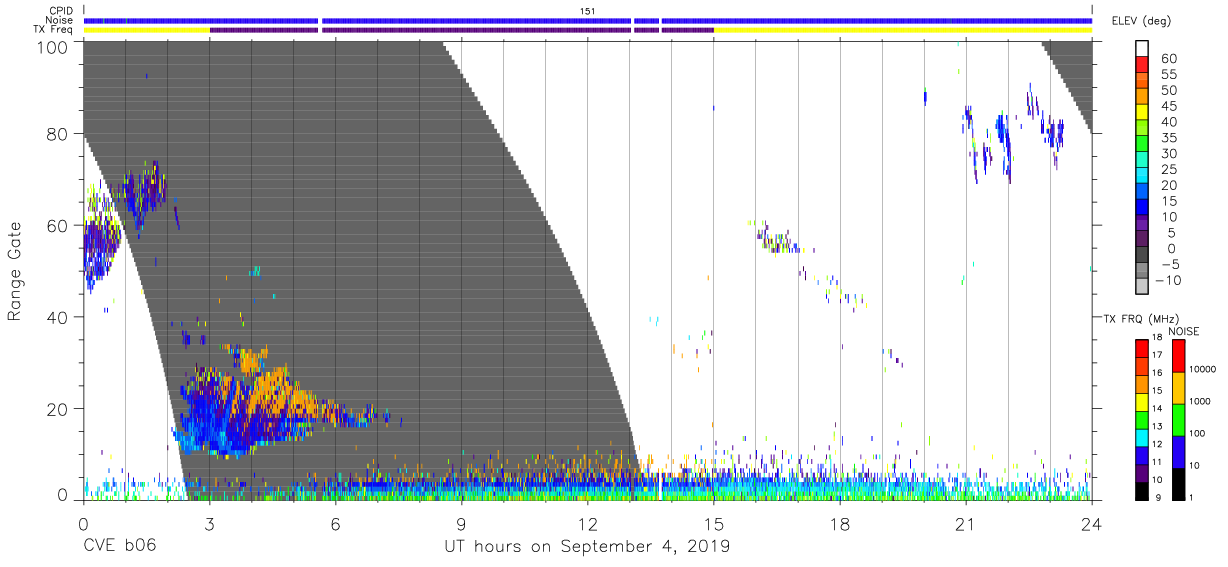1228x567 pixels.
Task: Pick the green segment of the NOISE colorbar
Action: [1179, 420]
